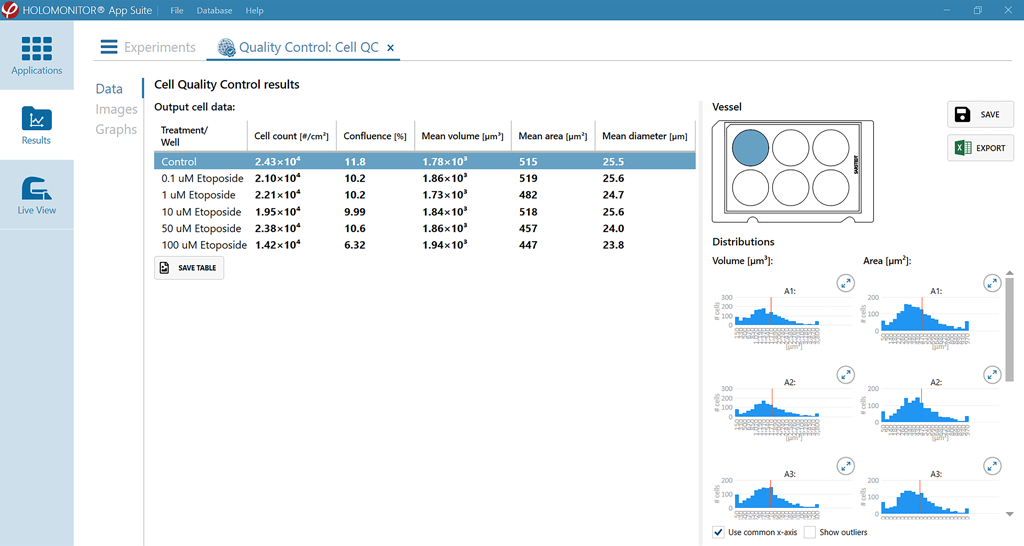Click the 1.94×10³ mean volume value

pyautogui.click(x=445, y=245)
